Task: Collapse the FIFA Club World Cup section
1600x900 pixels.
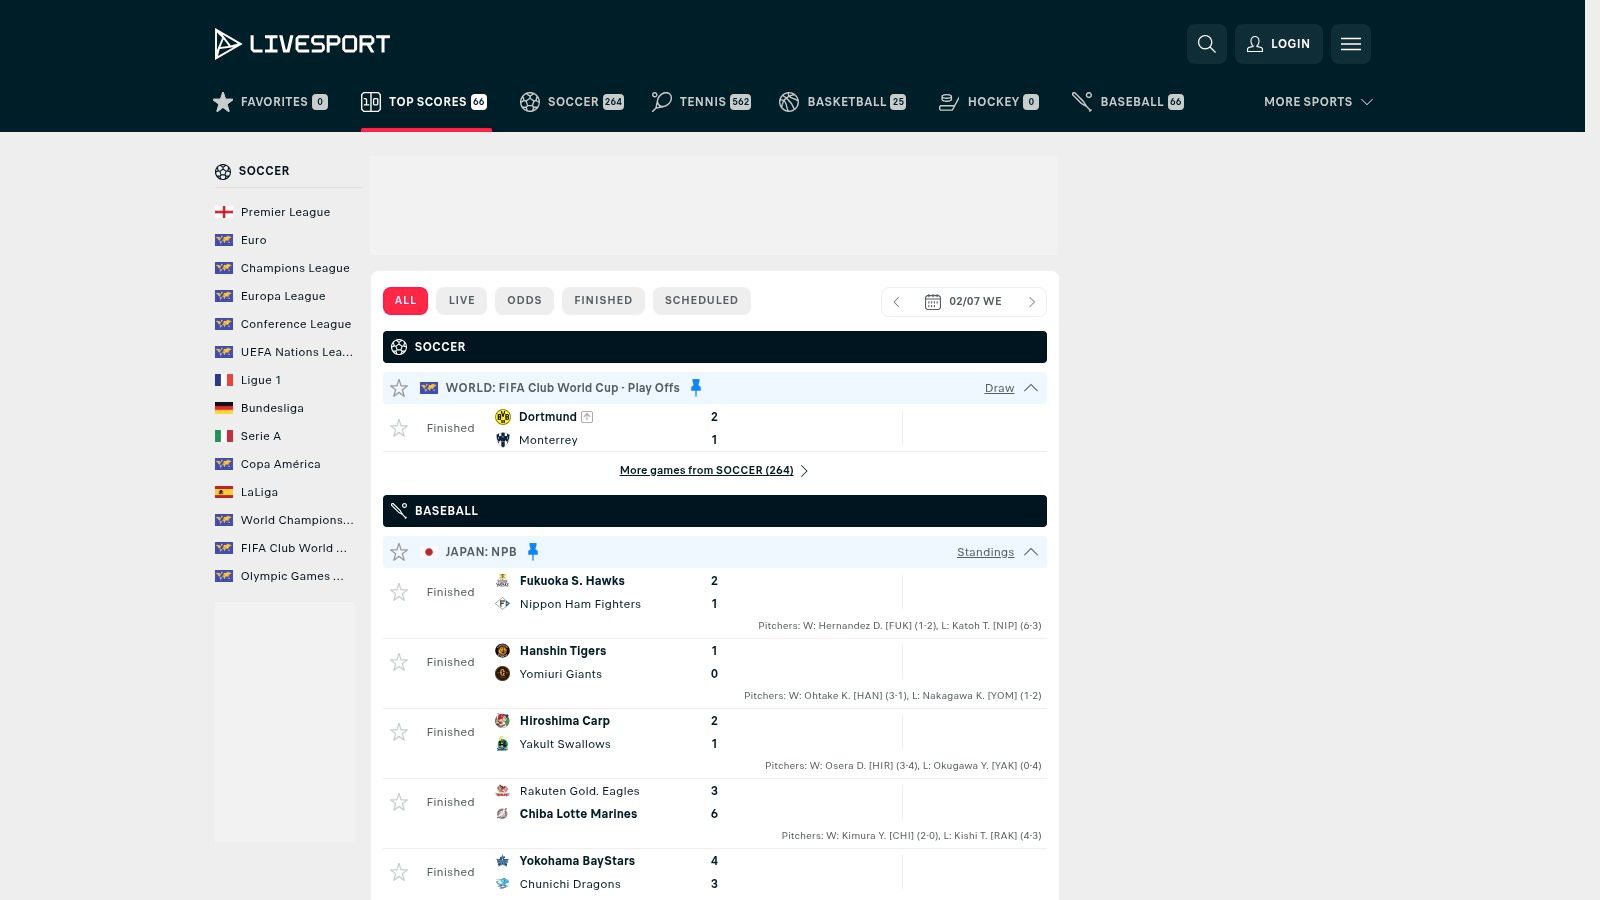Action: coord(1031,388)
